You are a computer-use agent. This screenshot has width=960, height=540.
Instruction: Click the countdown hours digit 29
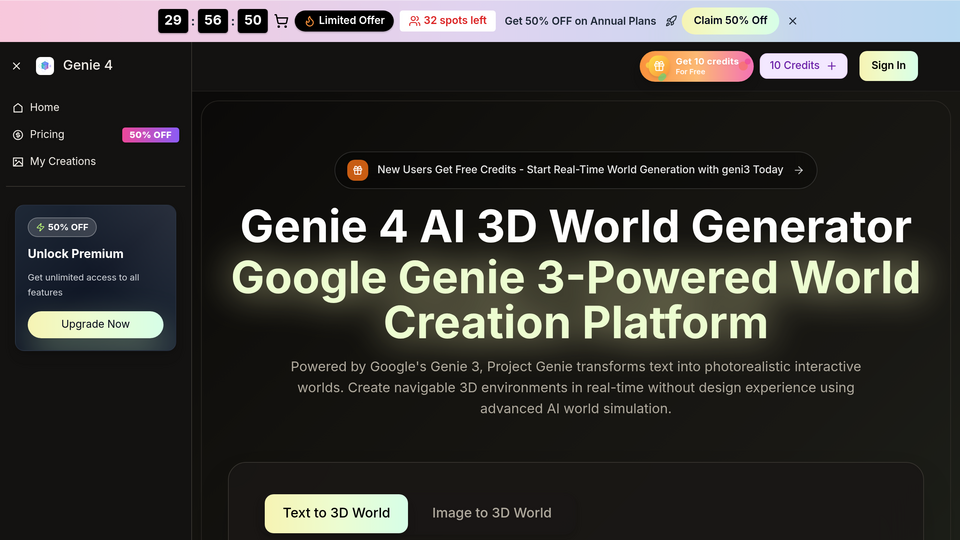pos(173,21)
